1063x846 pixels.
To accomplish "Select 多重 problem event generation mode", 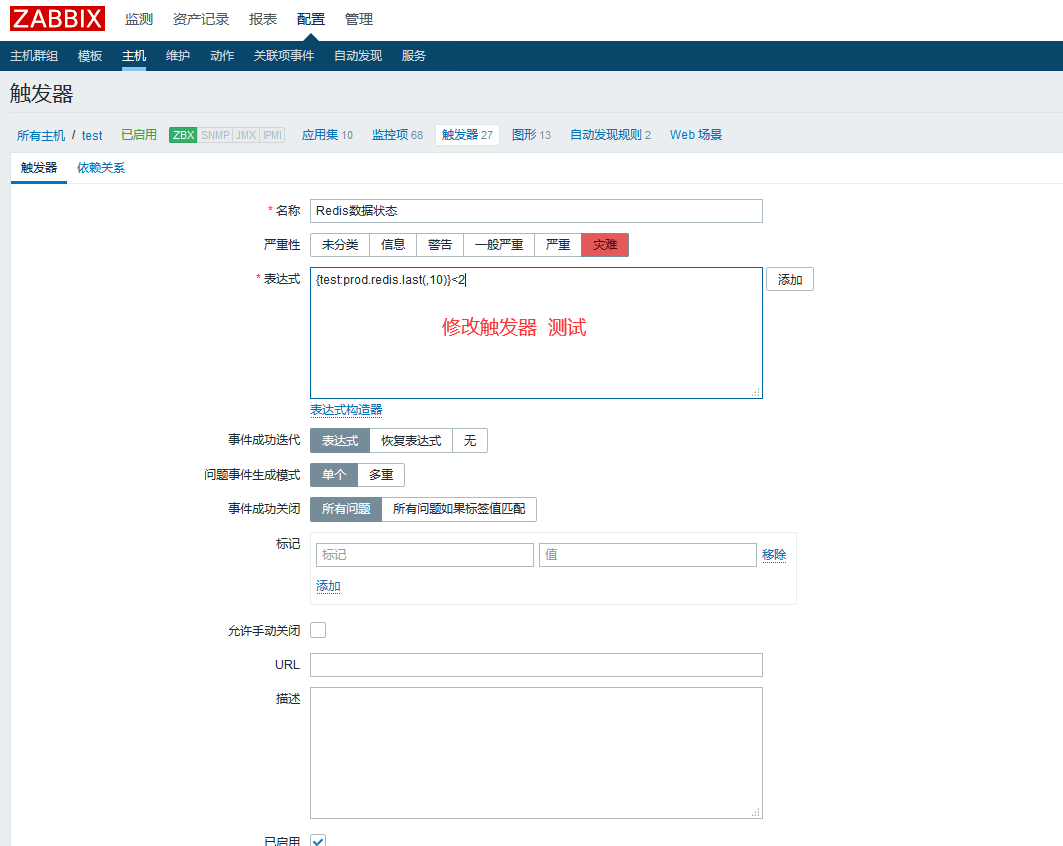I will coord(381,475).
